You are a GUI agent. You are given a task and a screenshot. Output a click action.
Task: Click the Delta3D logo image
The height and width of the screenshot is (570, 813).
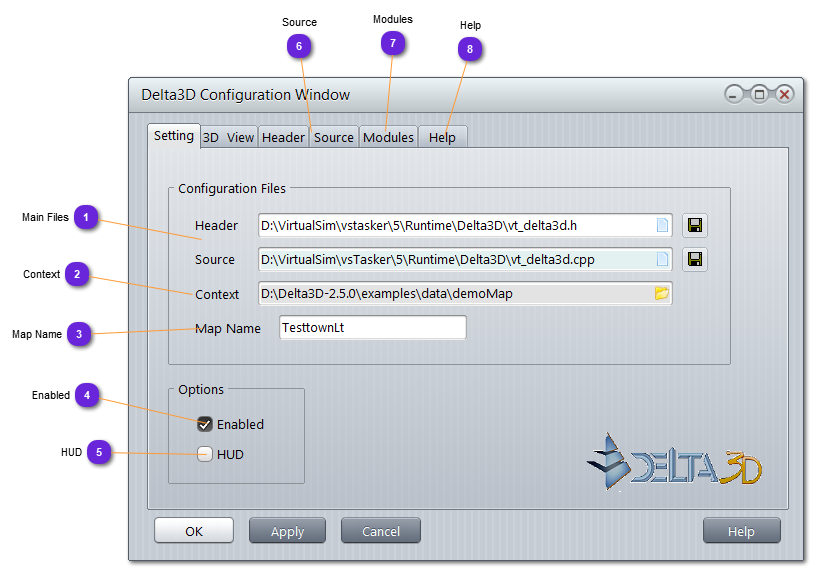[675, 461]
